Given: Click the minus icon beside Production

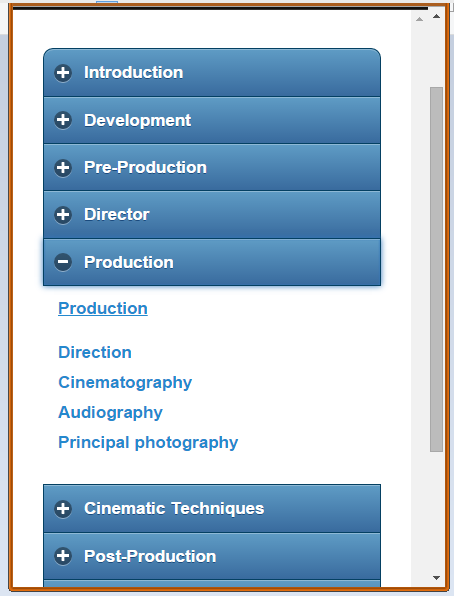Looking at the screenshot, I should point(63,262).
